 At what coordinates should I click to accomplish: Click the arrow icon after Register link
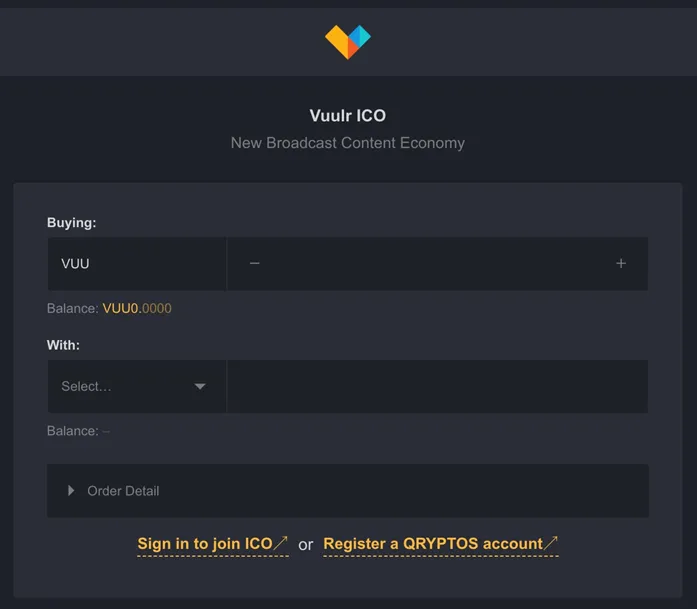(x=551, y=543)
